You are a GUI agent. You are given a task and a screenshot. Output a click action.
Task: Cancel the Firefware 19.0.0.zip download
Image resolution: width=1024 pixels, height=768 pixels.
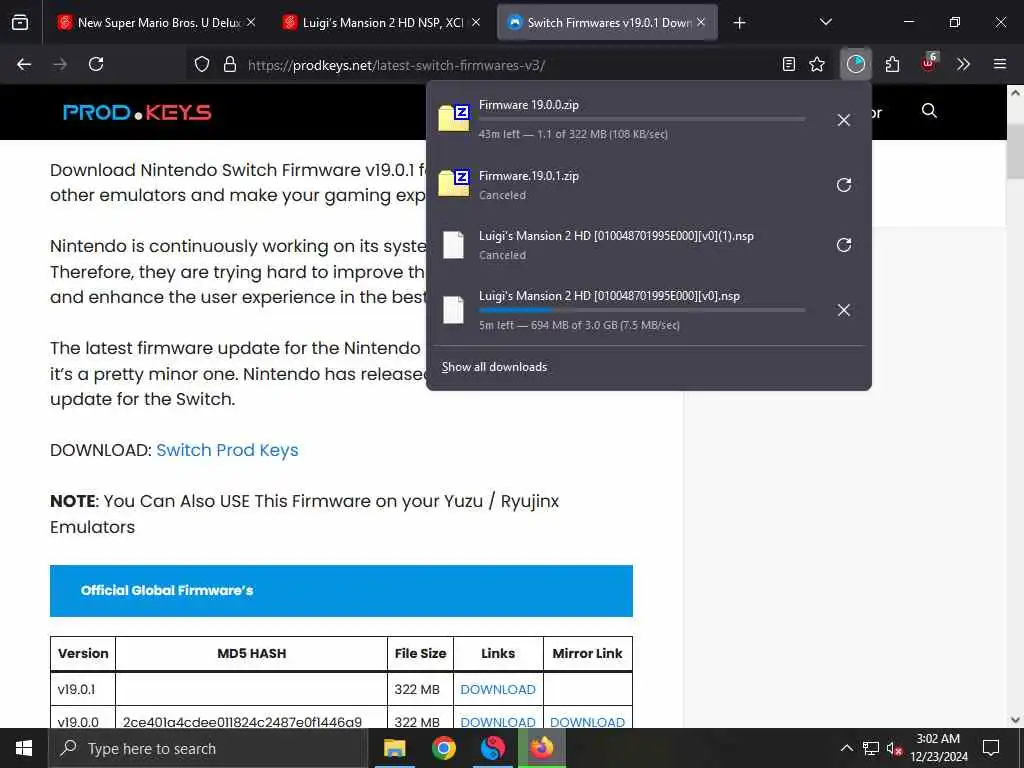tap(844, 120)
